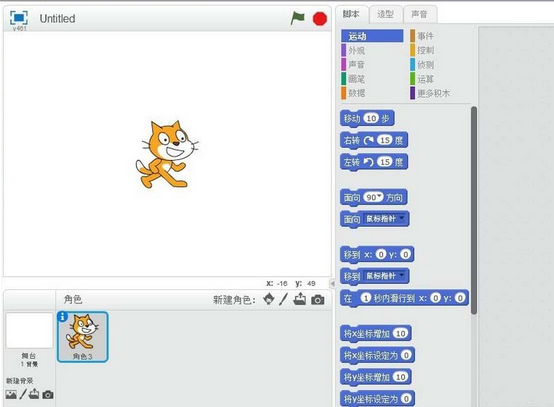Image resolution: width=554 pixels, height=407 pixels.
Task: Click the red stop sign button
Action: point(320,18)
